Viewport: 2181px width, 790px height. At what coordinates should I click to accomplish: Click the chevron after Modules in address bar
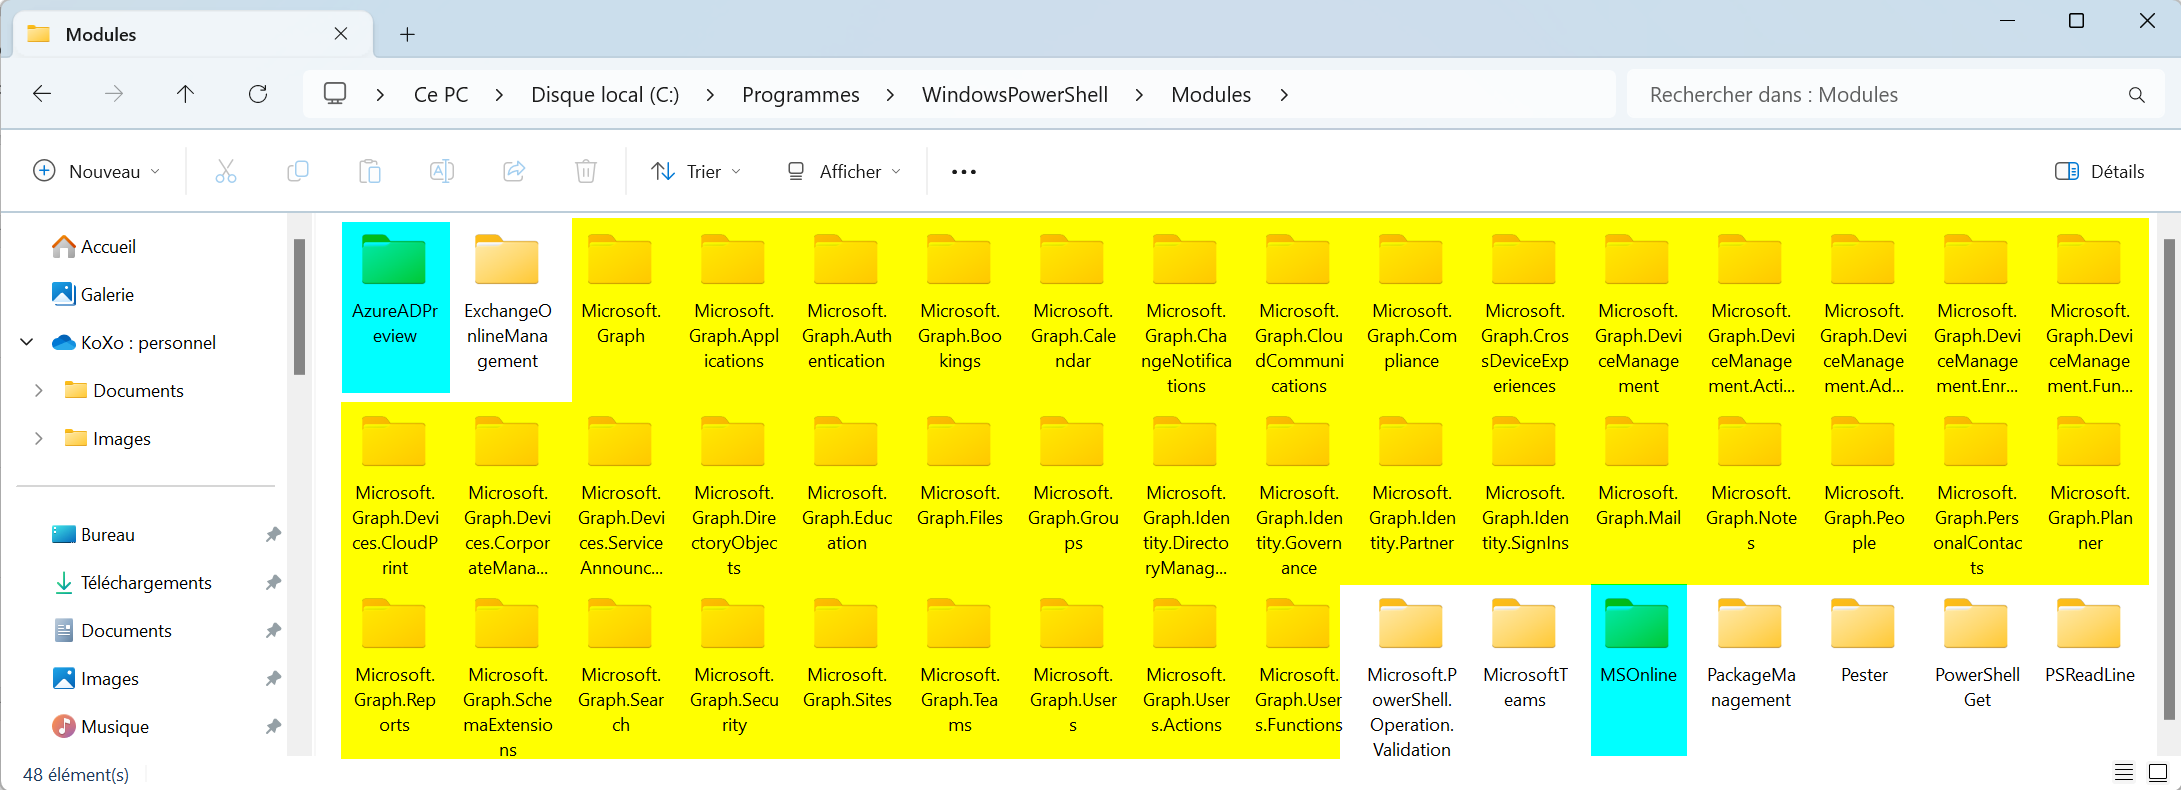click(x=1284, y=95)
